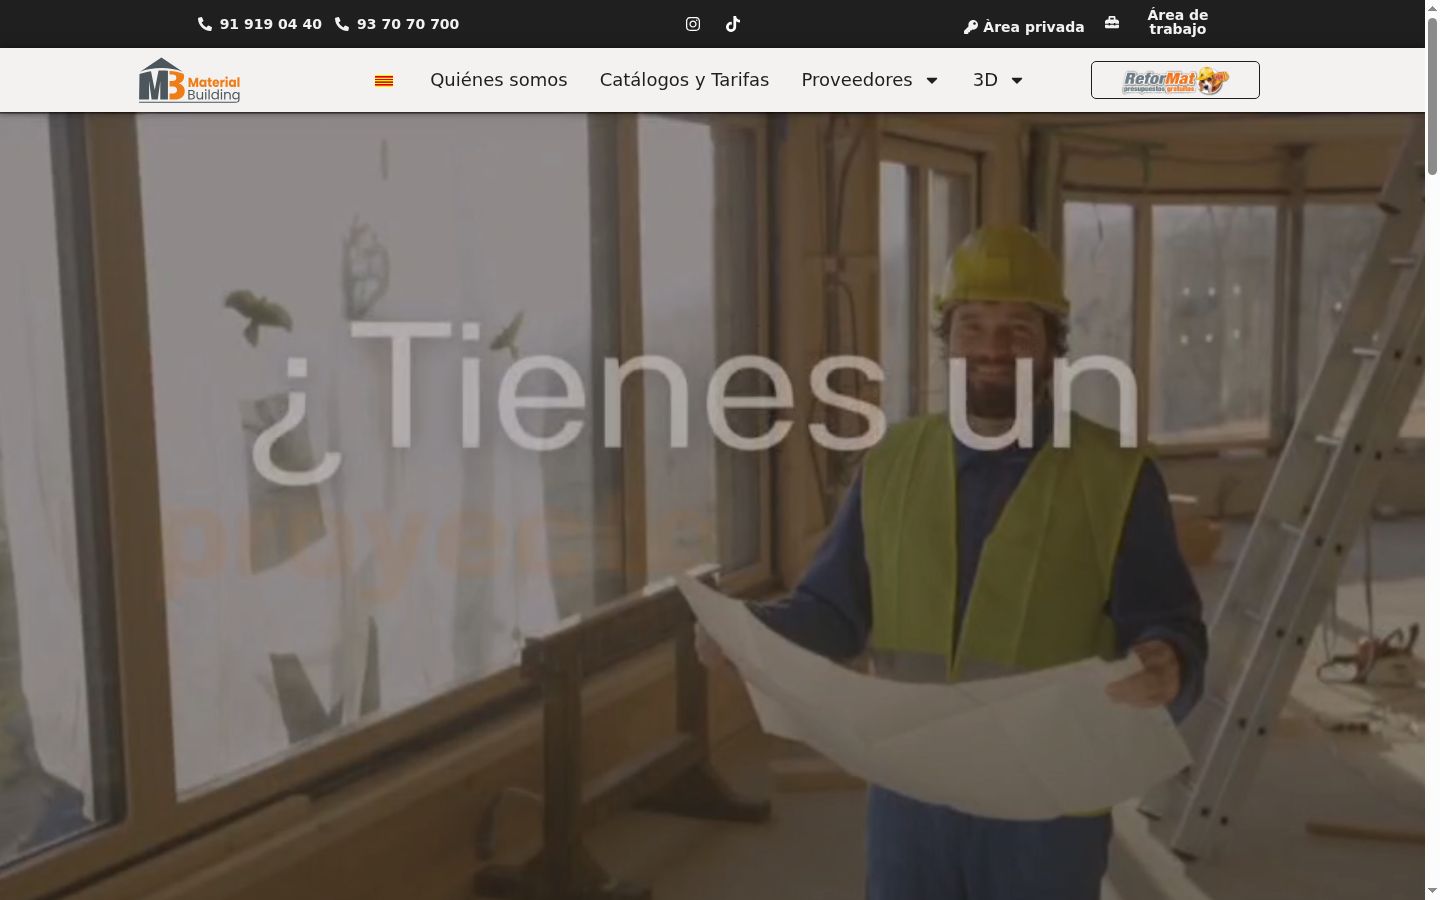1440x900 pixels.
Task: Click the hero video with construction worker
Action: 712,506
